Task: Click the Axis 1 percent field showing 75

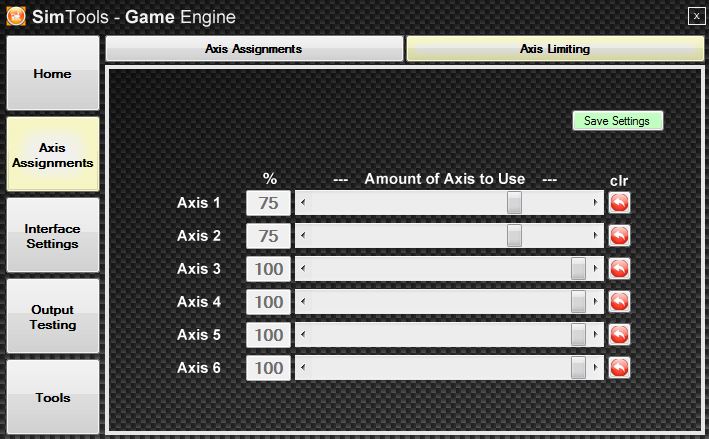Action: click(x=269, y=203)
